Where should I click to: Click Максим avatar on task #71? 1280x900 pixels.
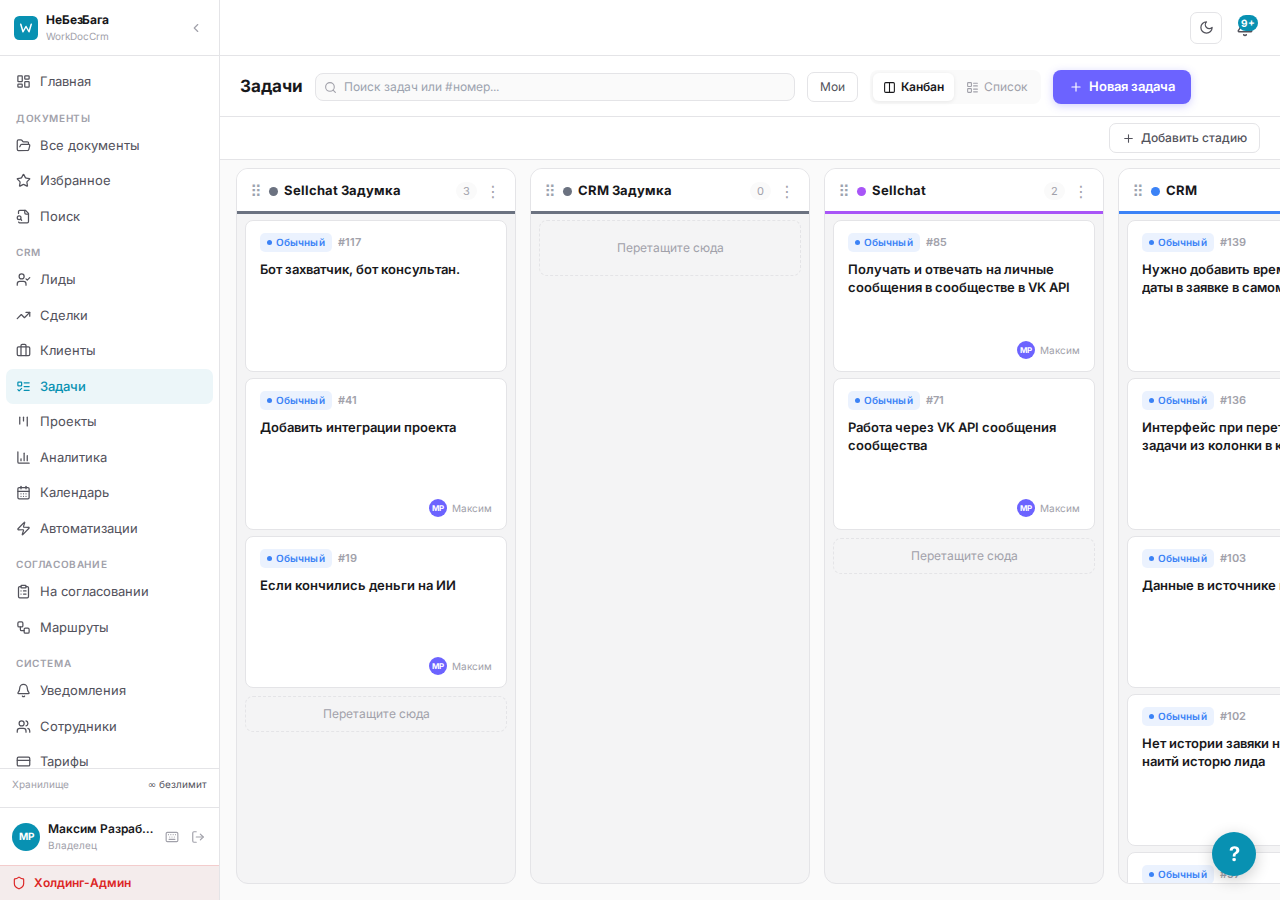coord(1026,508)
